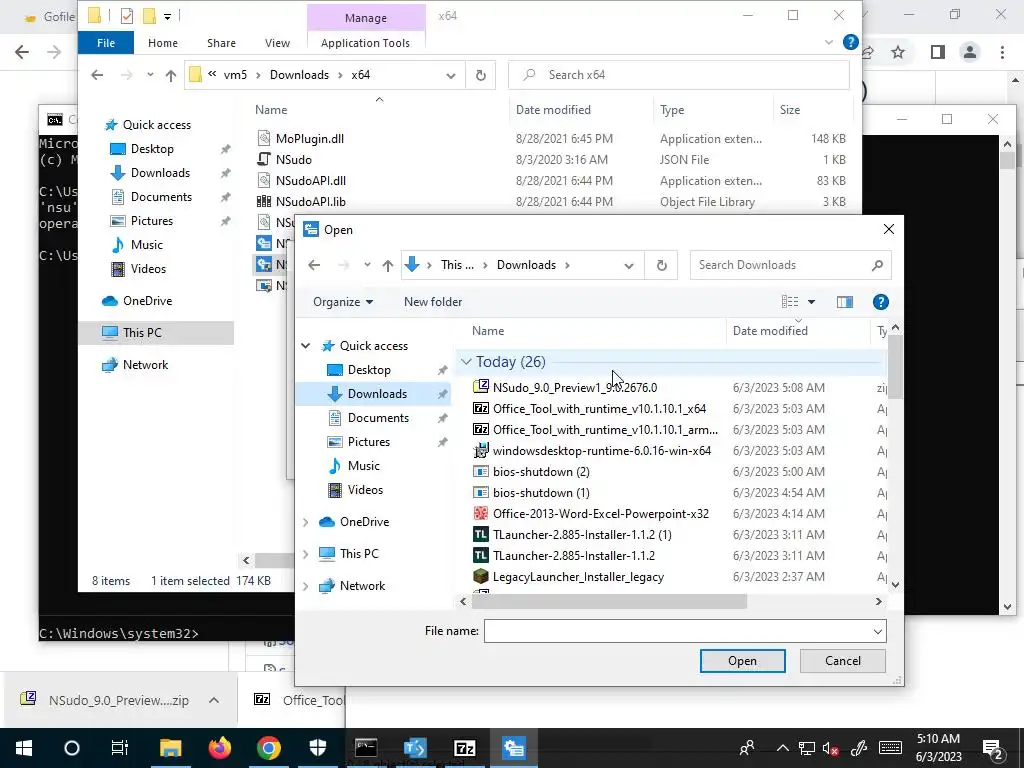Open Chrome from the taskbar
The image size is (1024, 768).
tap(268, 748)
